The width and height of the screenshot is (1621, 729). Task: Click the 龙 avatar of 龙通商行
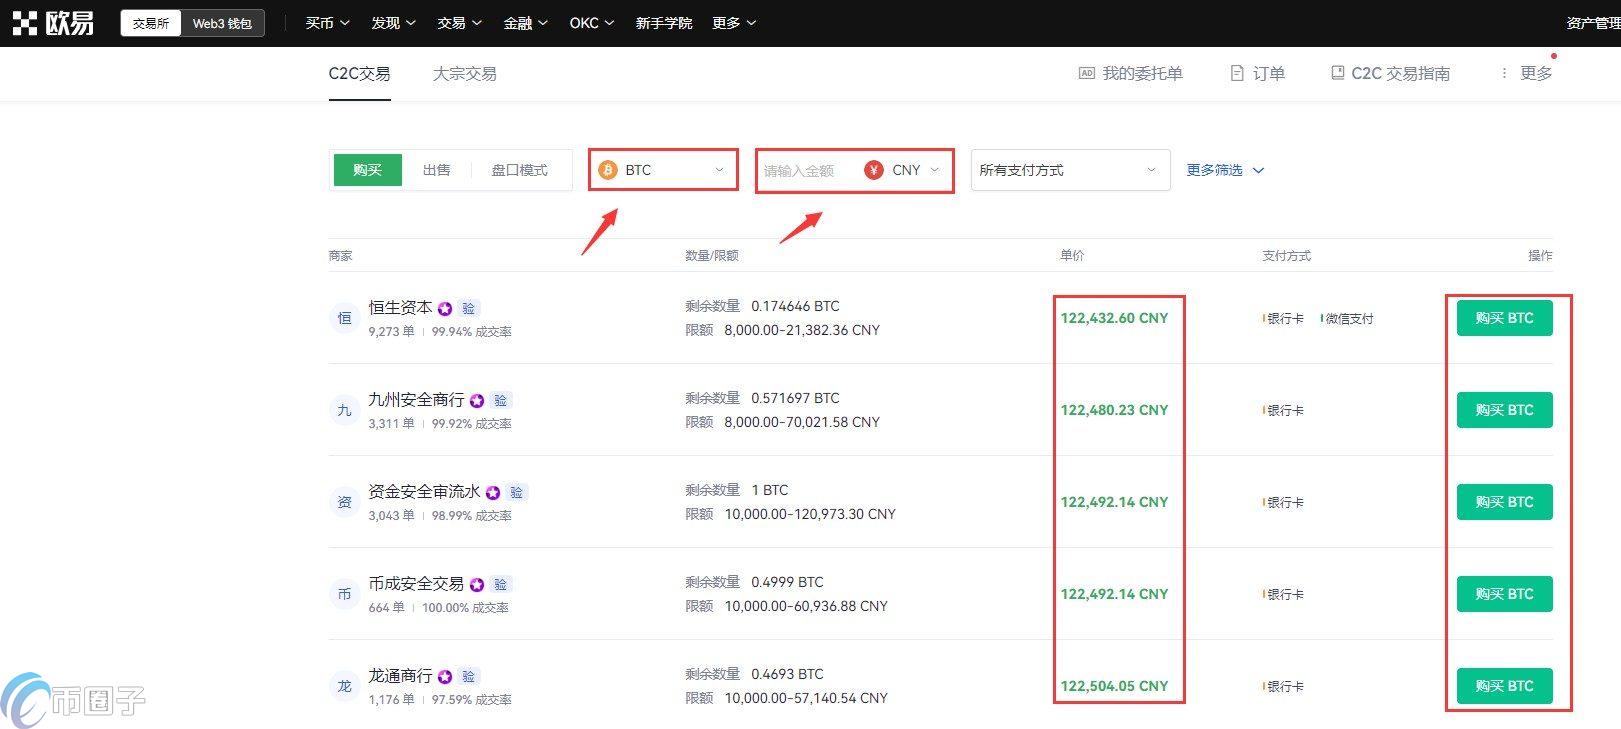(344, 686)
